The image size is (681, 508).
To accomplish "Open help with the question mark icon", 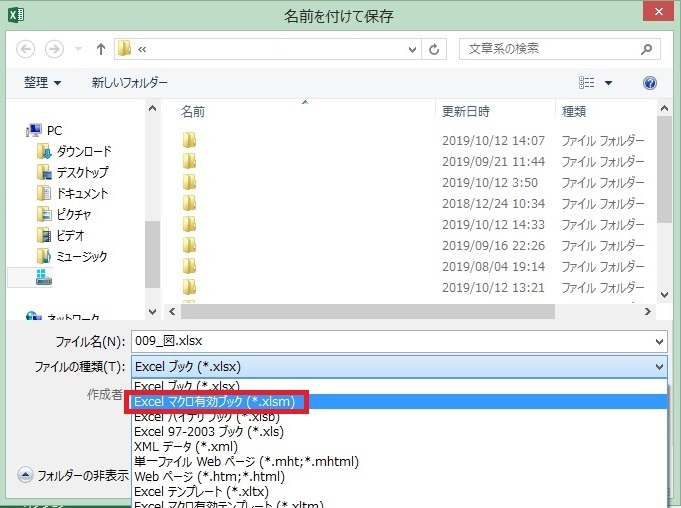I will [x=650, y=83].
